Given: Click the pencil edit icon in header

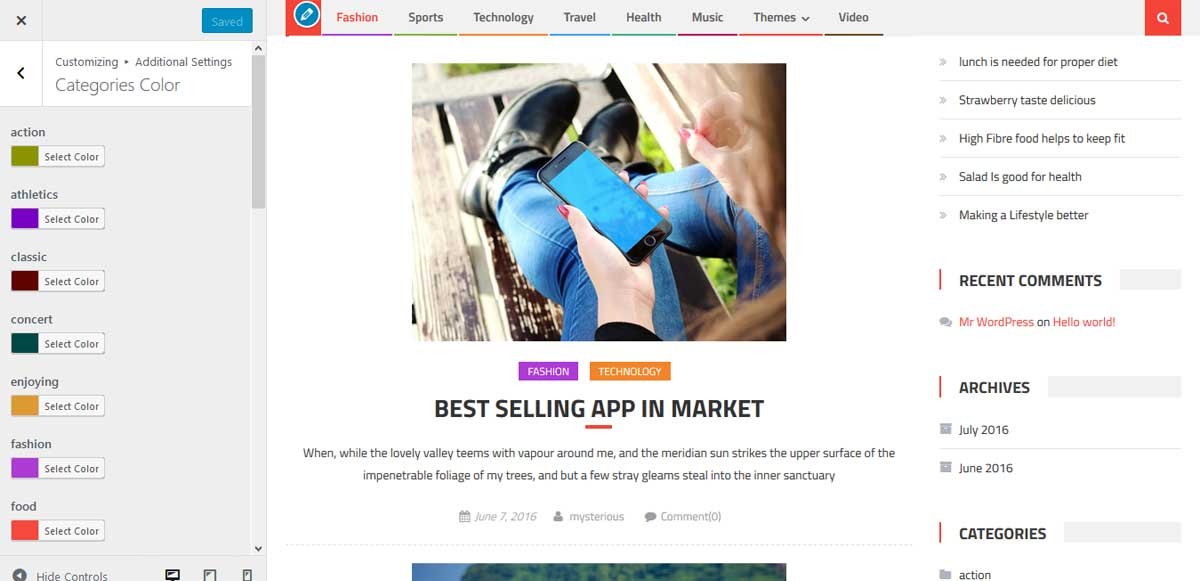Looking at the screenshot, I should pyautogui.click(x=306, y=16).
